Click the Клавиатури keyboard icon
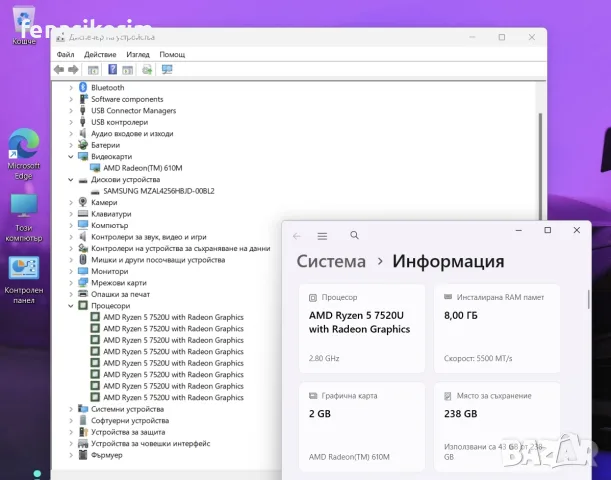The image size is (611, 480). coord(83,214)
